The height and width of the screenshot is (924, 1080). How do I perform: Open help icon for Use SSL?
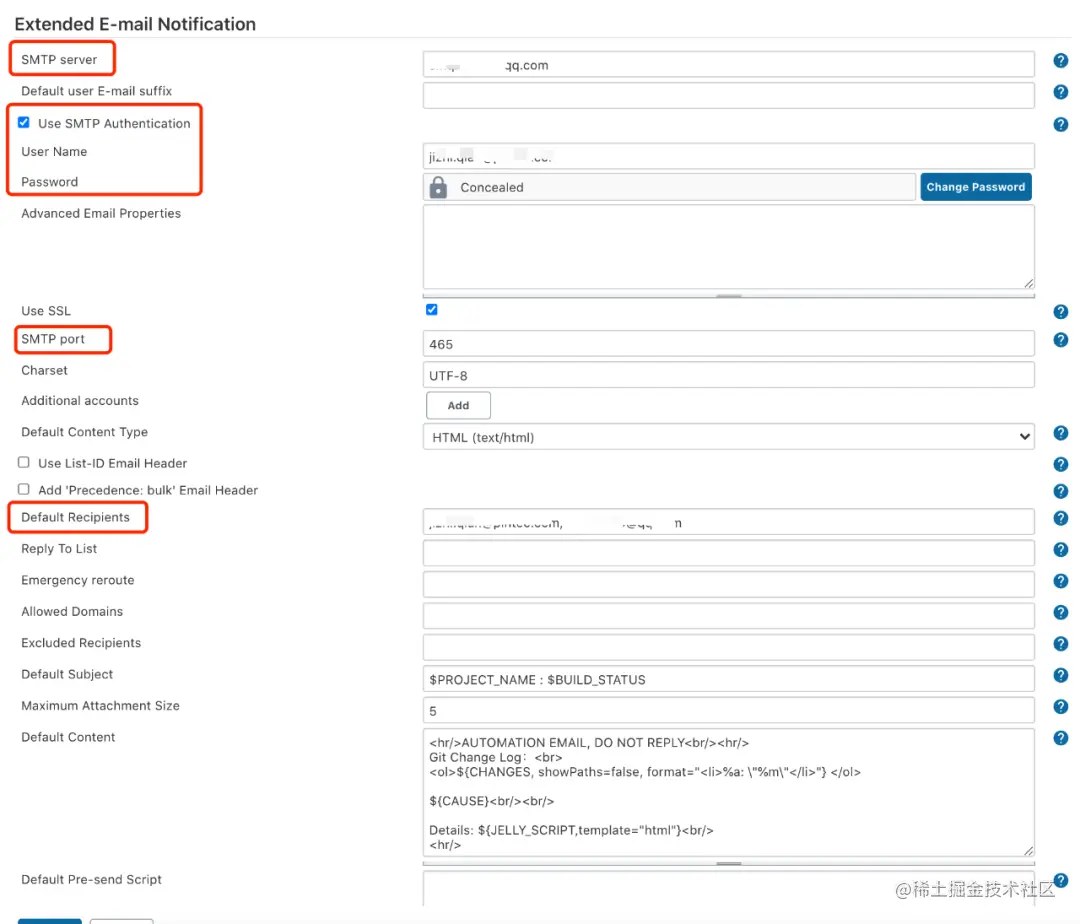click(1060, 311)
